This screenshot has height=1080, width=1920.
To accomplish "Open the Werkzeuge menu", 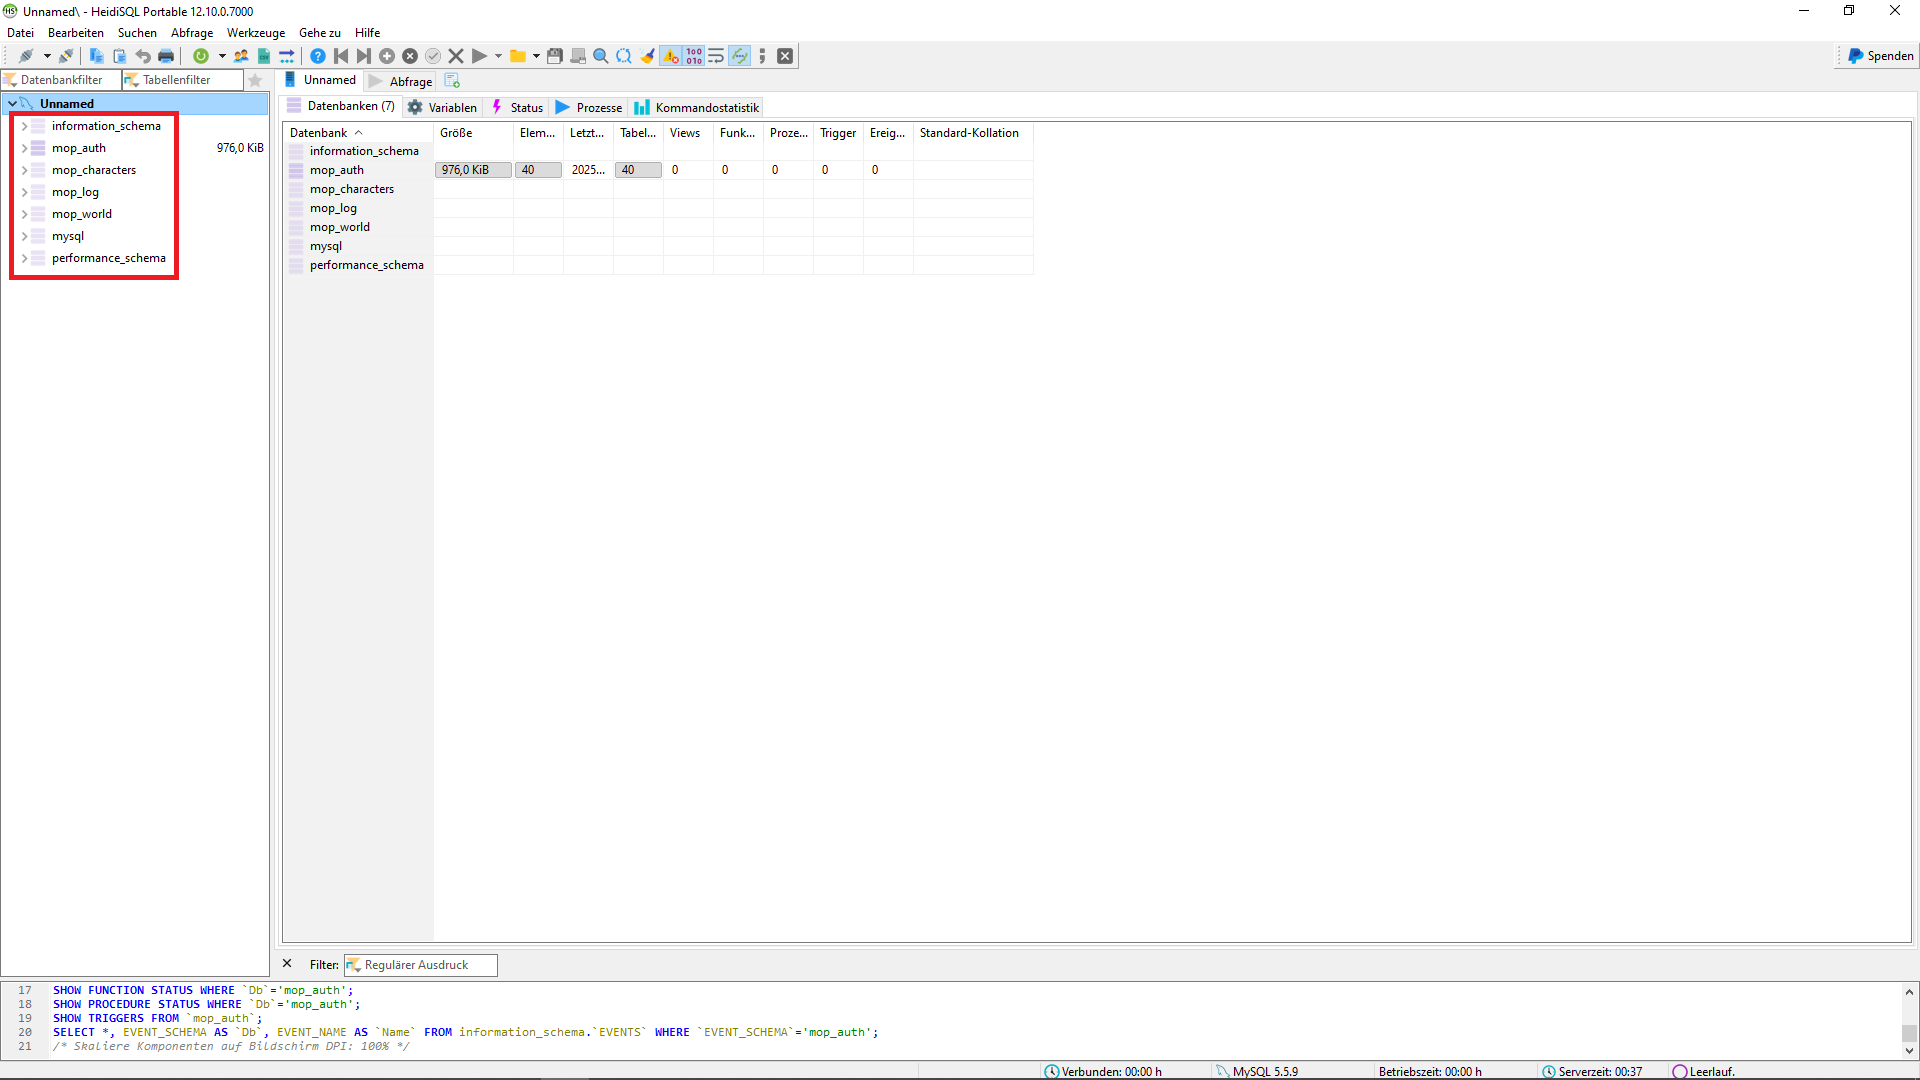I will (x=256, y=33).
